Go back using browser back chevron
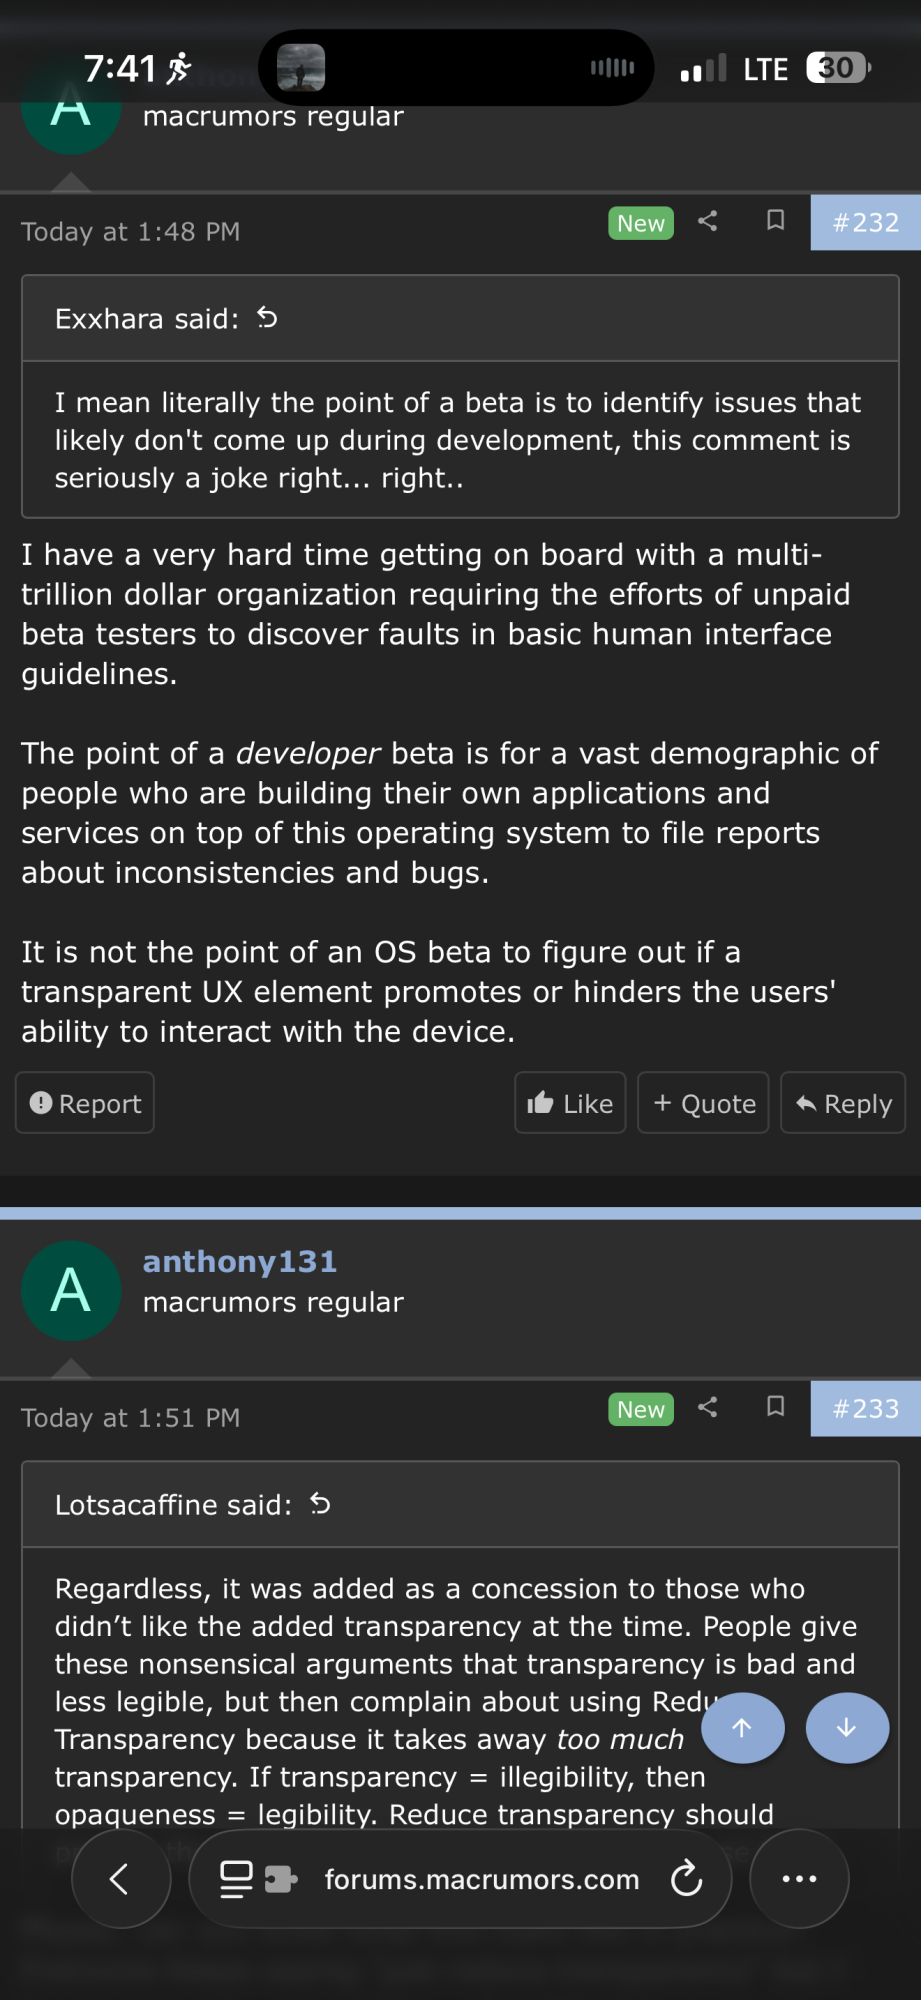The image size is (921, 2000). pos(120,1879)
